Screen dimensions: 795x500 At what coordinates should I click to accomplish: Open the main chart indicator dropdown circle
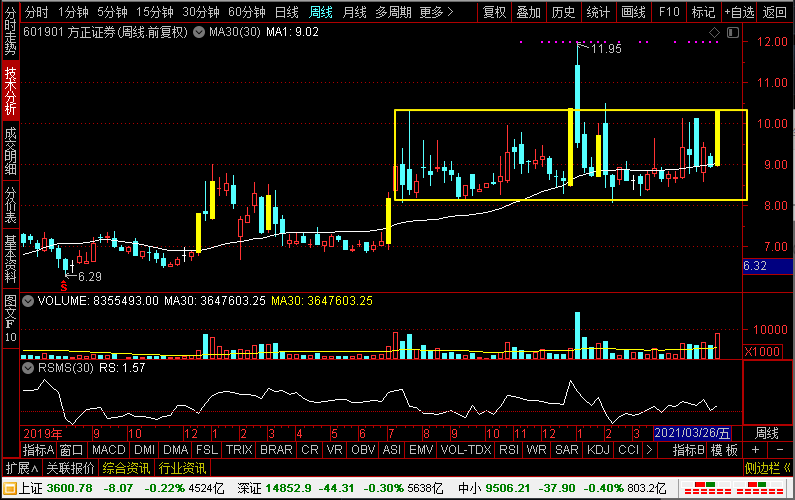click(x=199, y=32)
